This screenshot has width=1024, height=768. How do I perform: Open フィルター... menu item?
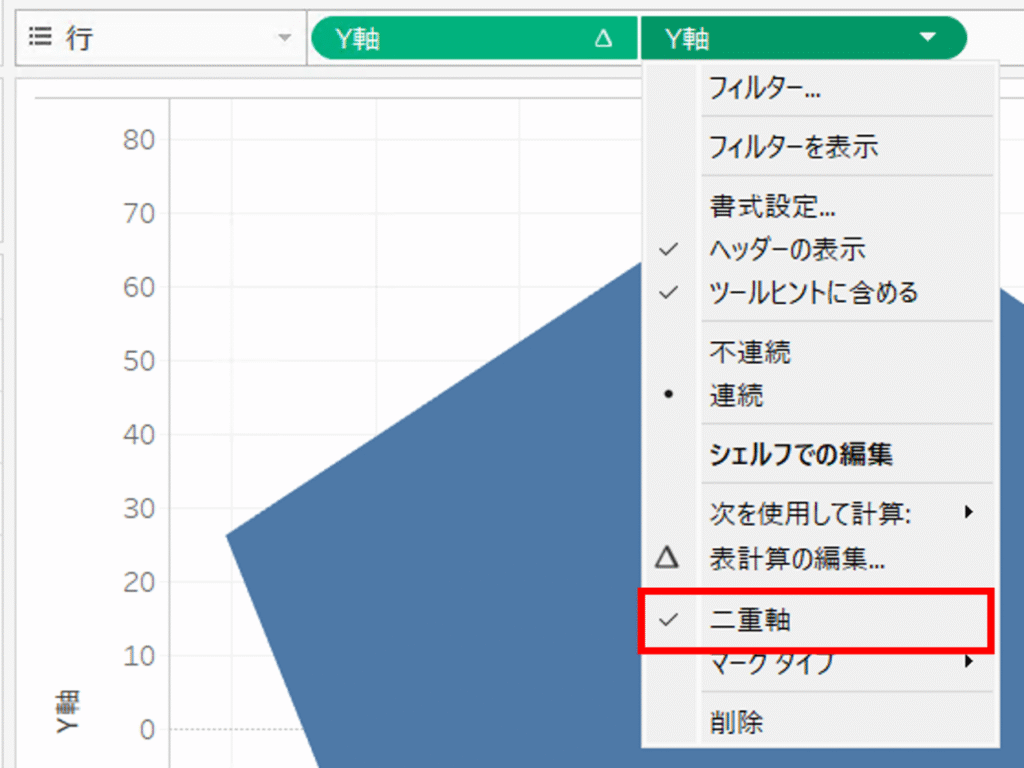point(764,89)
